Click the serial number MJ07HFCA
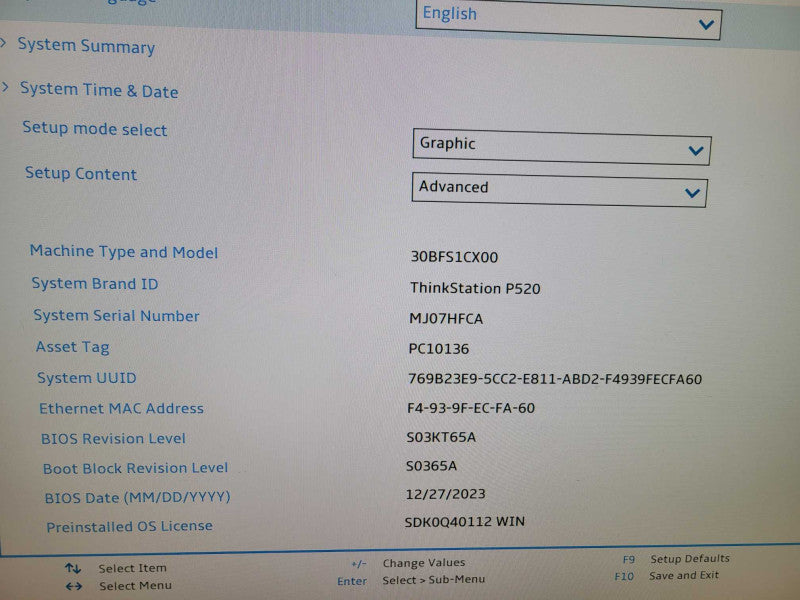 click(446, 318)
